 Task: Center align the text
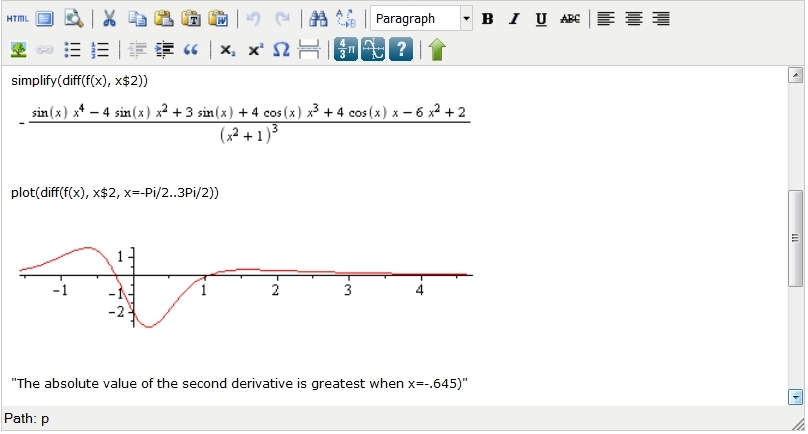pyautogui.click(x=633, y=18)
